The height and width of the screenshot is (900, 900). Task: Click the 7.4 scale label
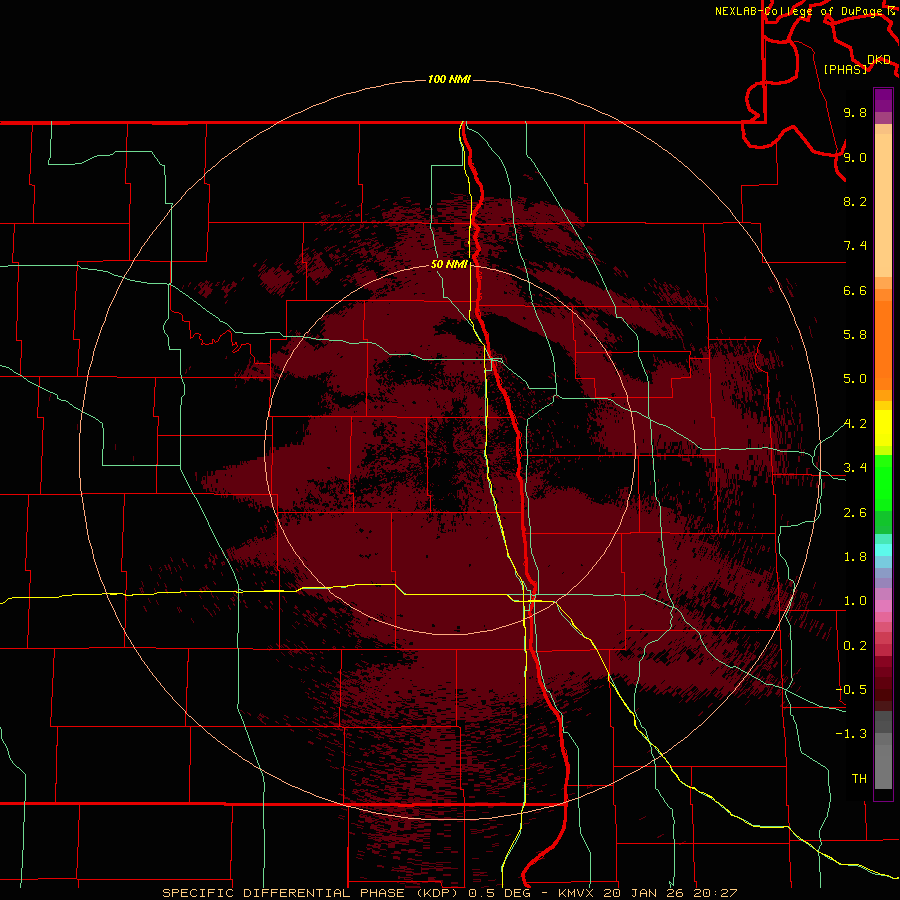855,246
